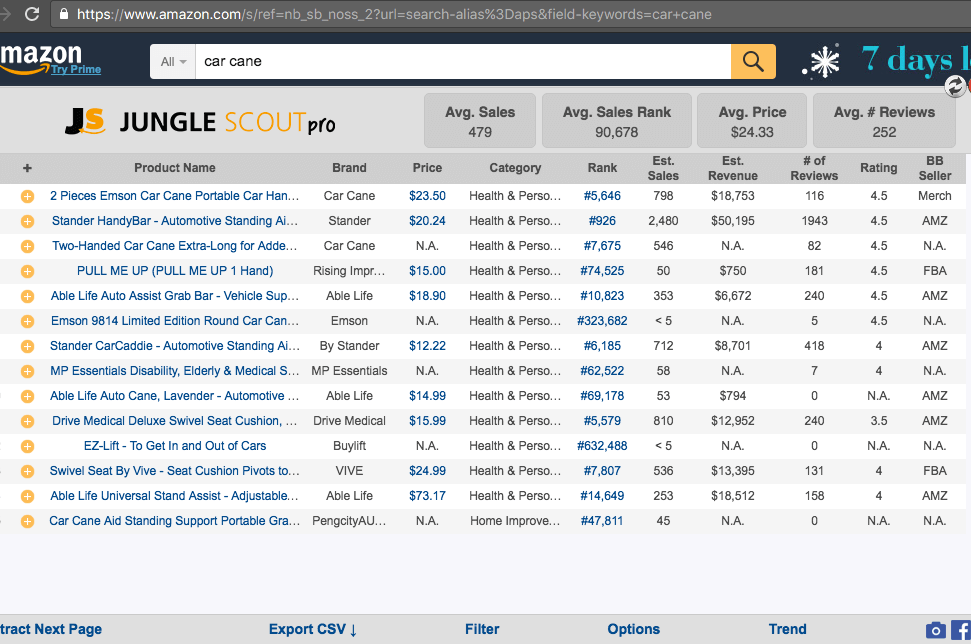
Task: Click the plus icon for EZ-Lift
Action: pyautogui.click(x=27, y=446)
